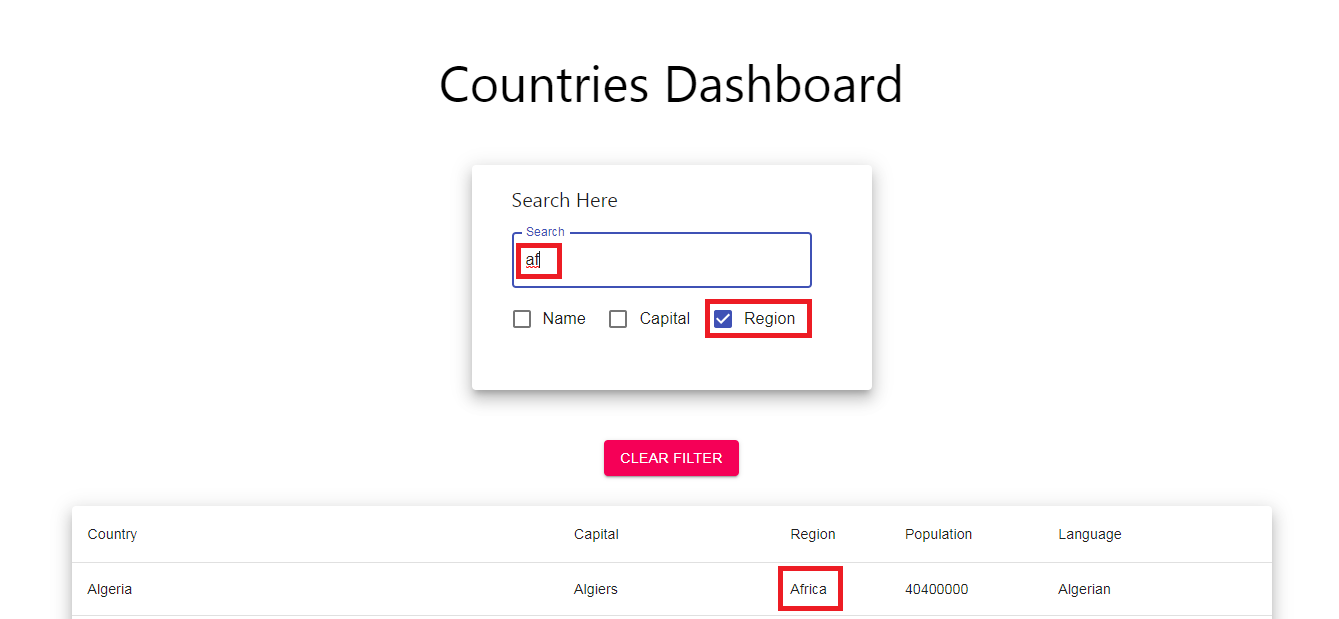Click the Algerian language cell
The width and height of the screenshot is (1339, 619).
[x=1084, y=589]
